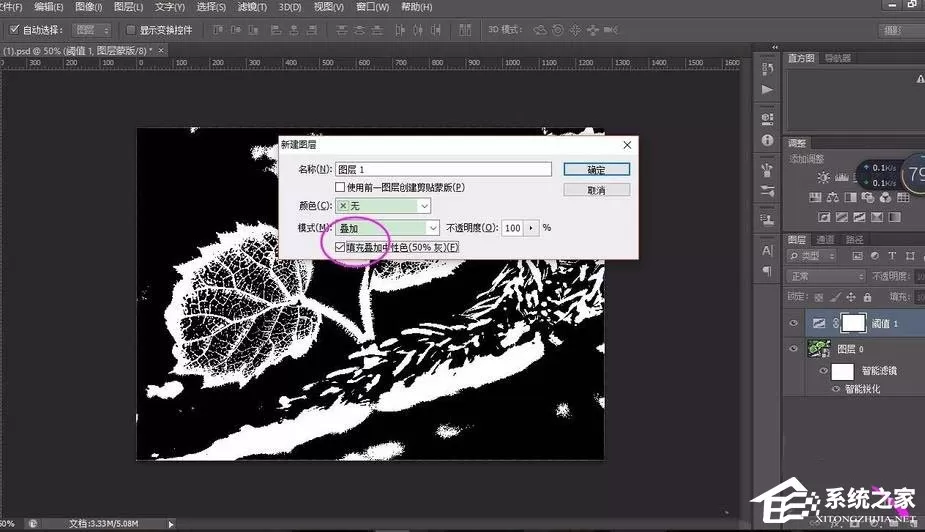Open the Brush panel icon in the dock

pos(767,191)
